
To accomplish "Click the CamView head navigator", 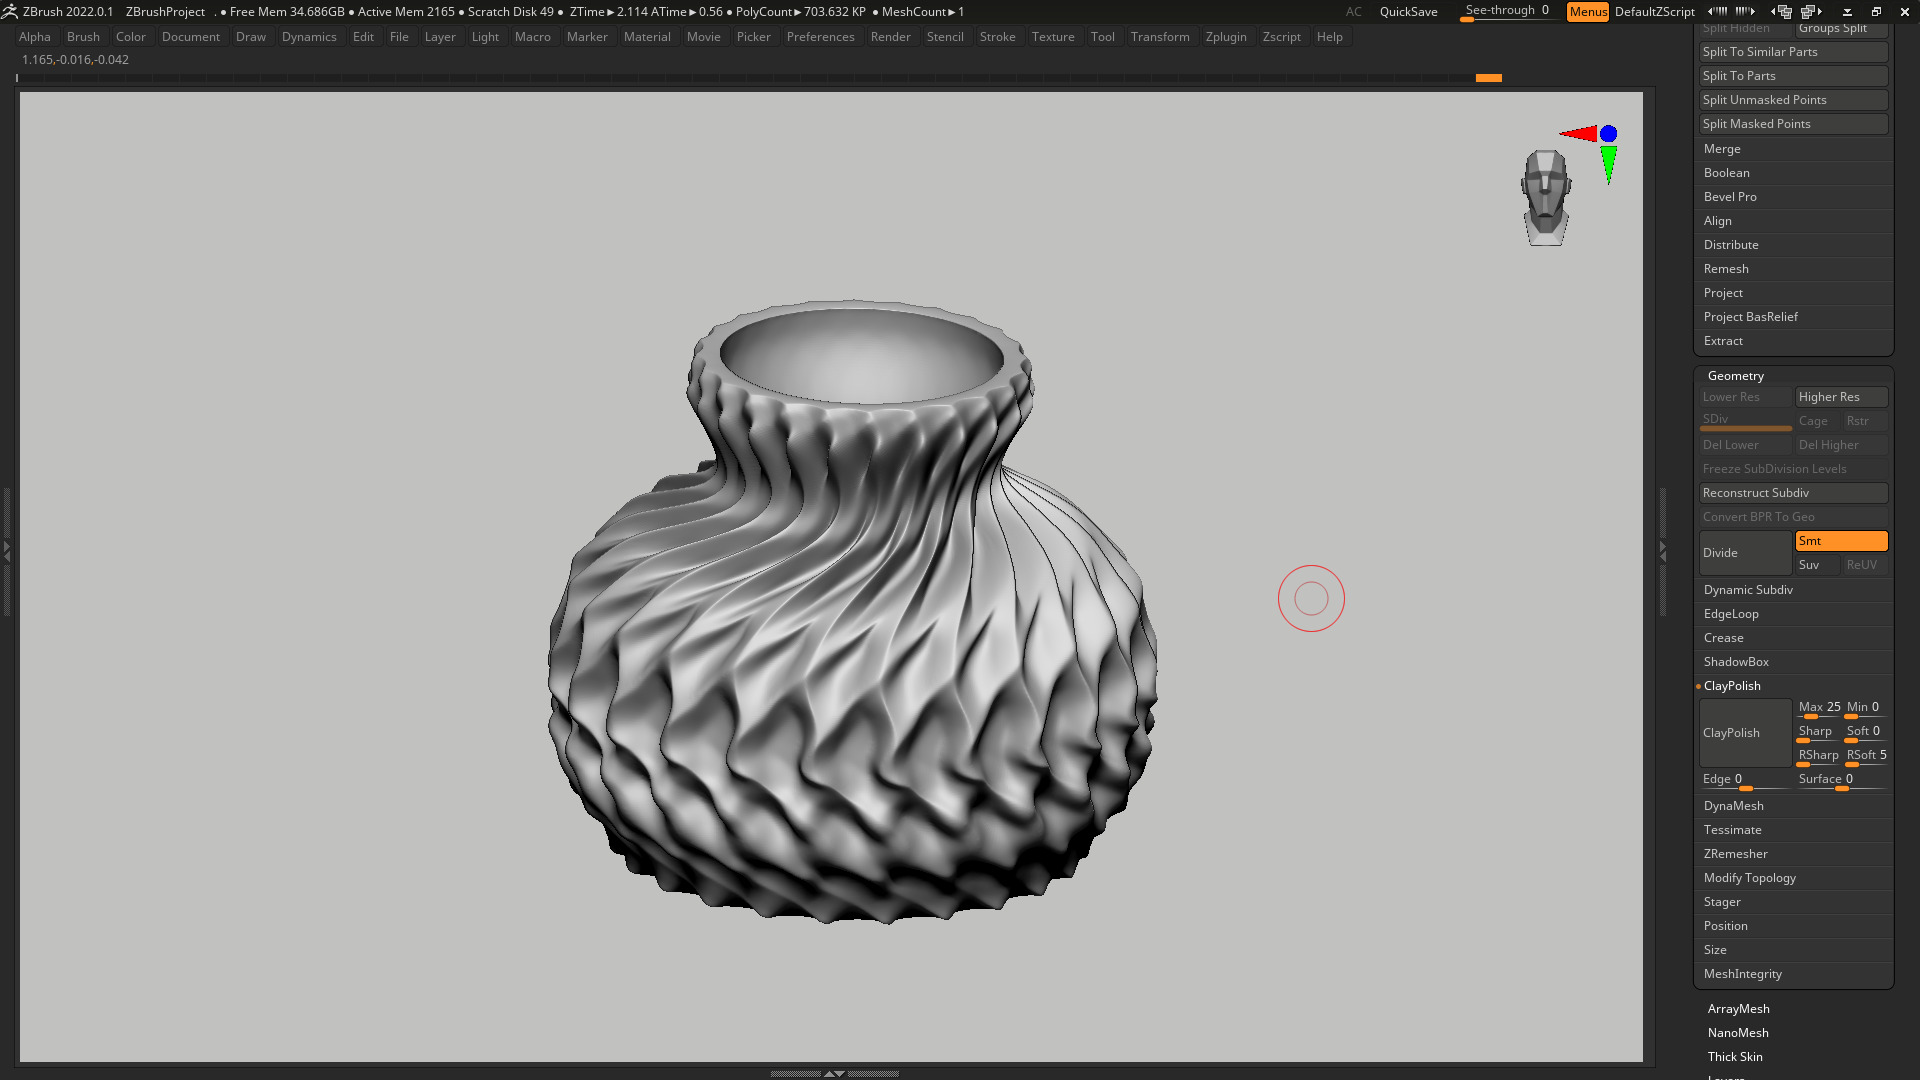I will point(1546,197).
